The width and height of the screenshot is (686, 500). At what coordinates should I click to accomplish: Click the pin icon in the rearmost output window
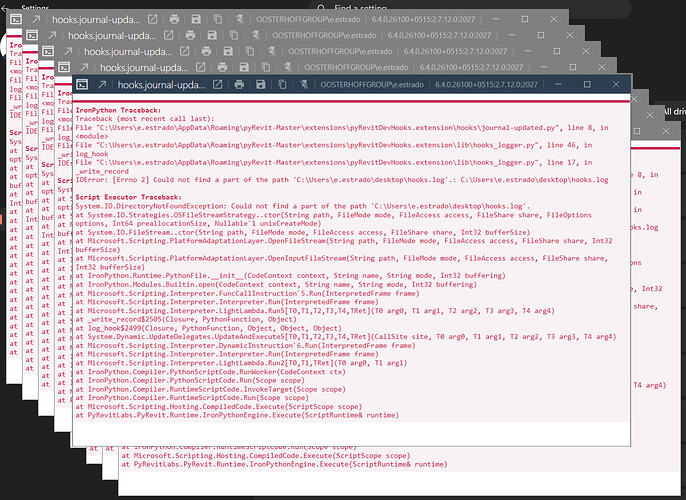(x=239, y=19)
